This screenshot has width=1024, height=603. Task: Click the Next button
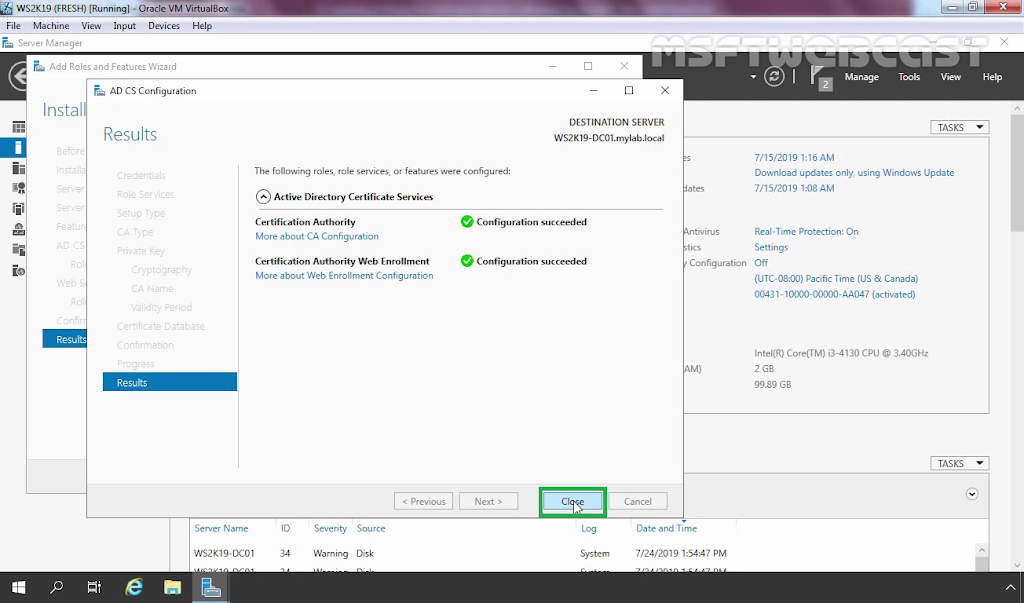pyautogui.click(x=488, y=502)
